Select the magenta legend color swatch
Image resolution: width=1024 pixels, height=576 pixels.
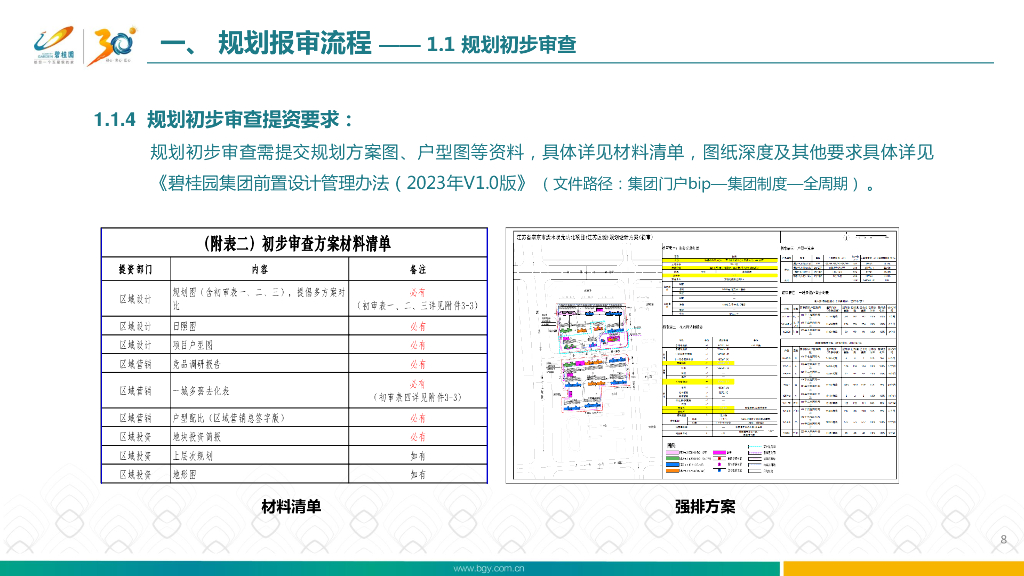[718, 452]
